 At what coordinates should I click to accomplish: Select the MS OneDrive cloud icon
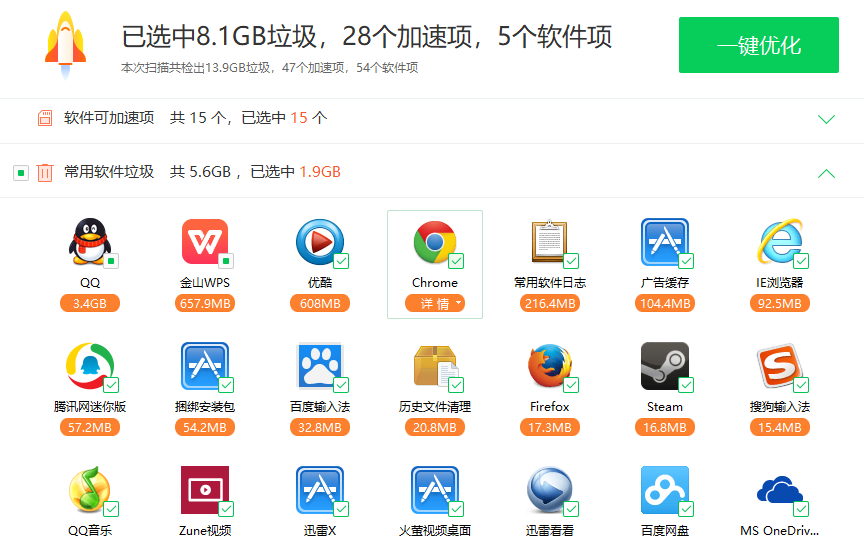tap(780, 489)
